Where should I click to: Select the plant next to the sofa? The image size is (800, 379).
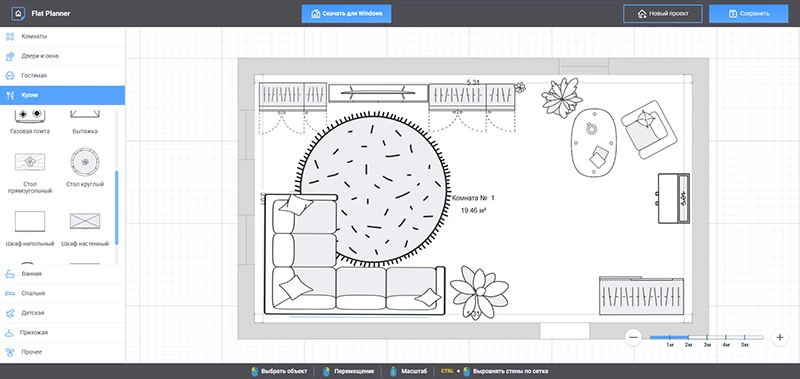pyautogui.click(x=480, y=292)
